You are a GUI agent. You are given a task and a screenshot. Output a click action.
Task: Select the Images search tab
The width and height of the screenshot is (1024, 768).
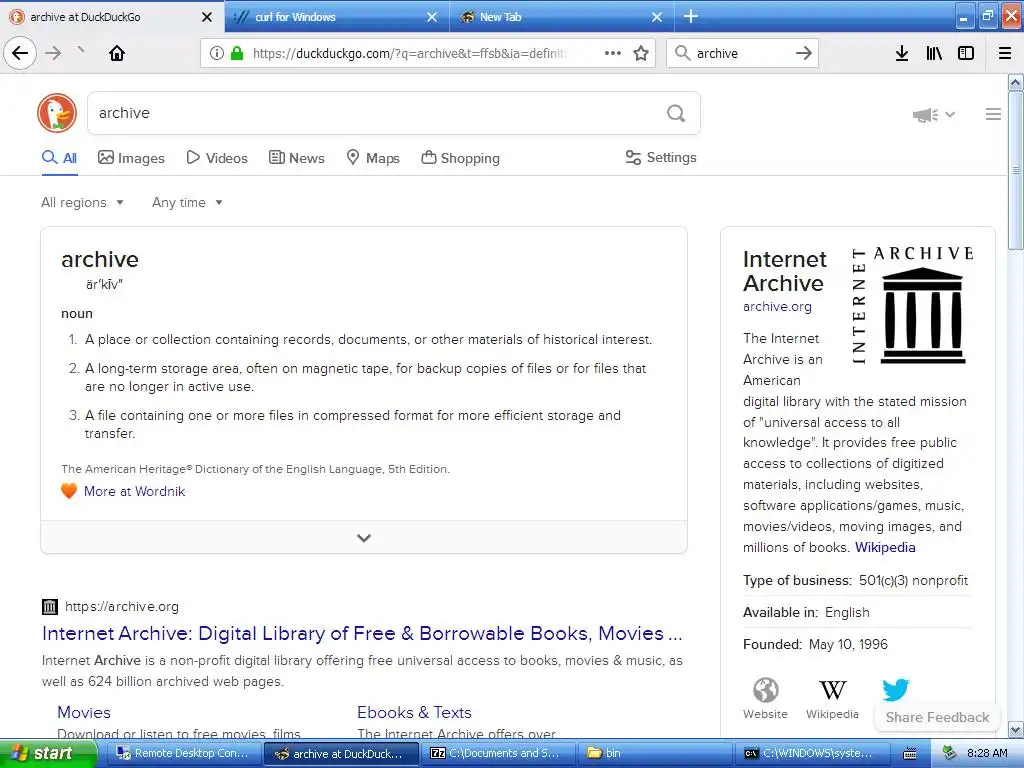click(x=131, y=158)
